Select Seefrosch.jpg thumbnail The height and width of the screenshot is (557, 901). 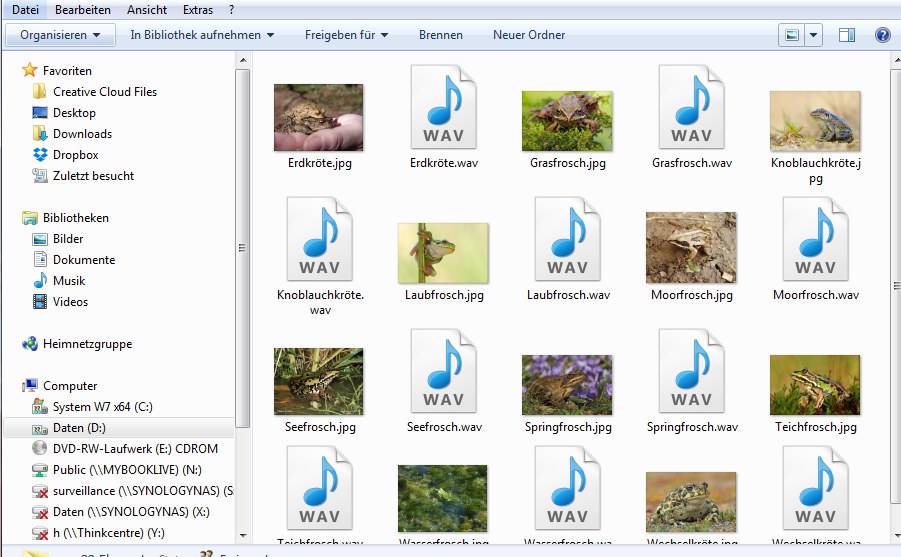pyautogui.click(x=318, y=381)
